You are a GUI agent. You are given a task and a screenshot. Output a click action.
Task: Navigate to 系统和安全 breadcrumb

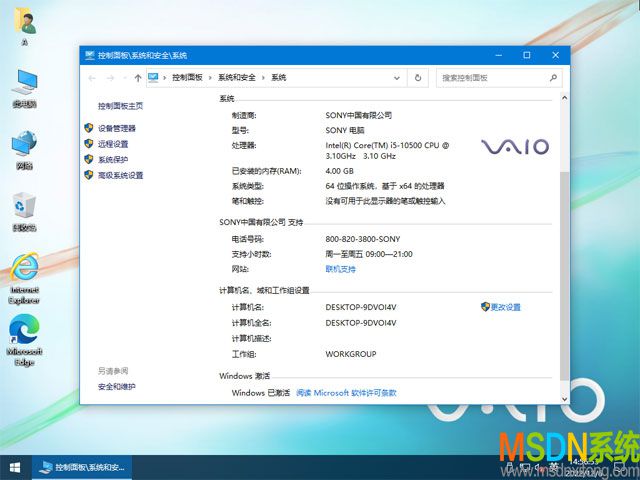(237, 77)
